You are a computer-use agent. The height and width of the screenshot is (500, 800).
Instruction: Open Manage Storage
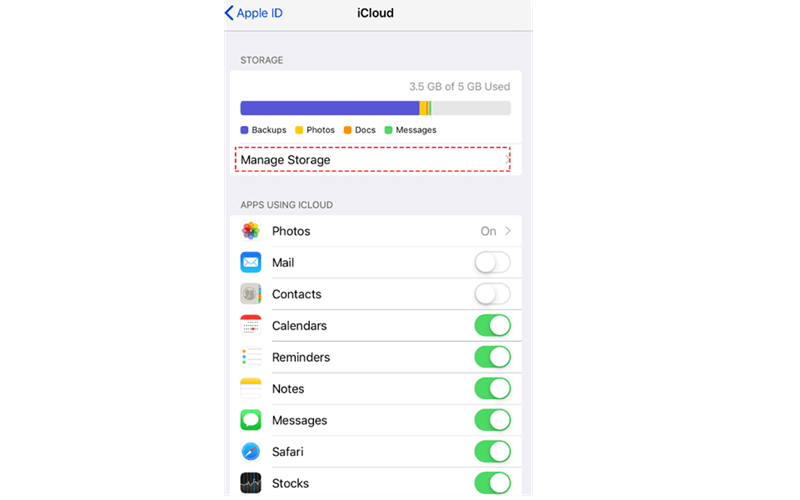coord(376,160)
